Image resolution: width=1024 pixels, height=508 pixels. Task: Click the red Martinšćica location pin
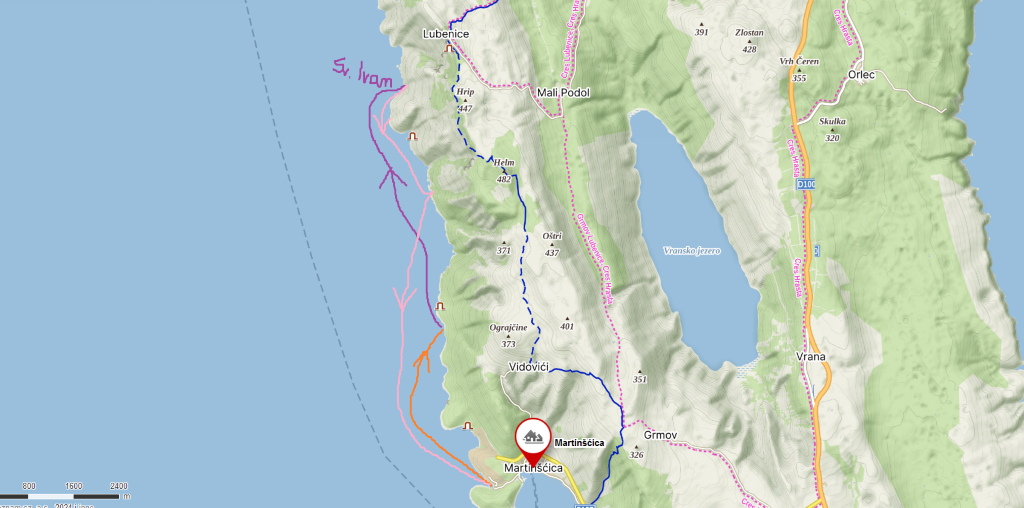(534, 441)
